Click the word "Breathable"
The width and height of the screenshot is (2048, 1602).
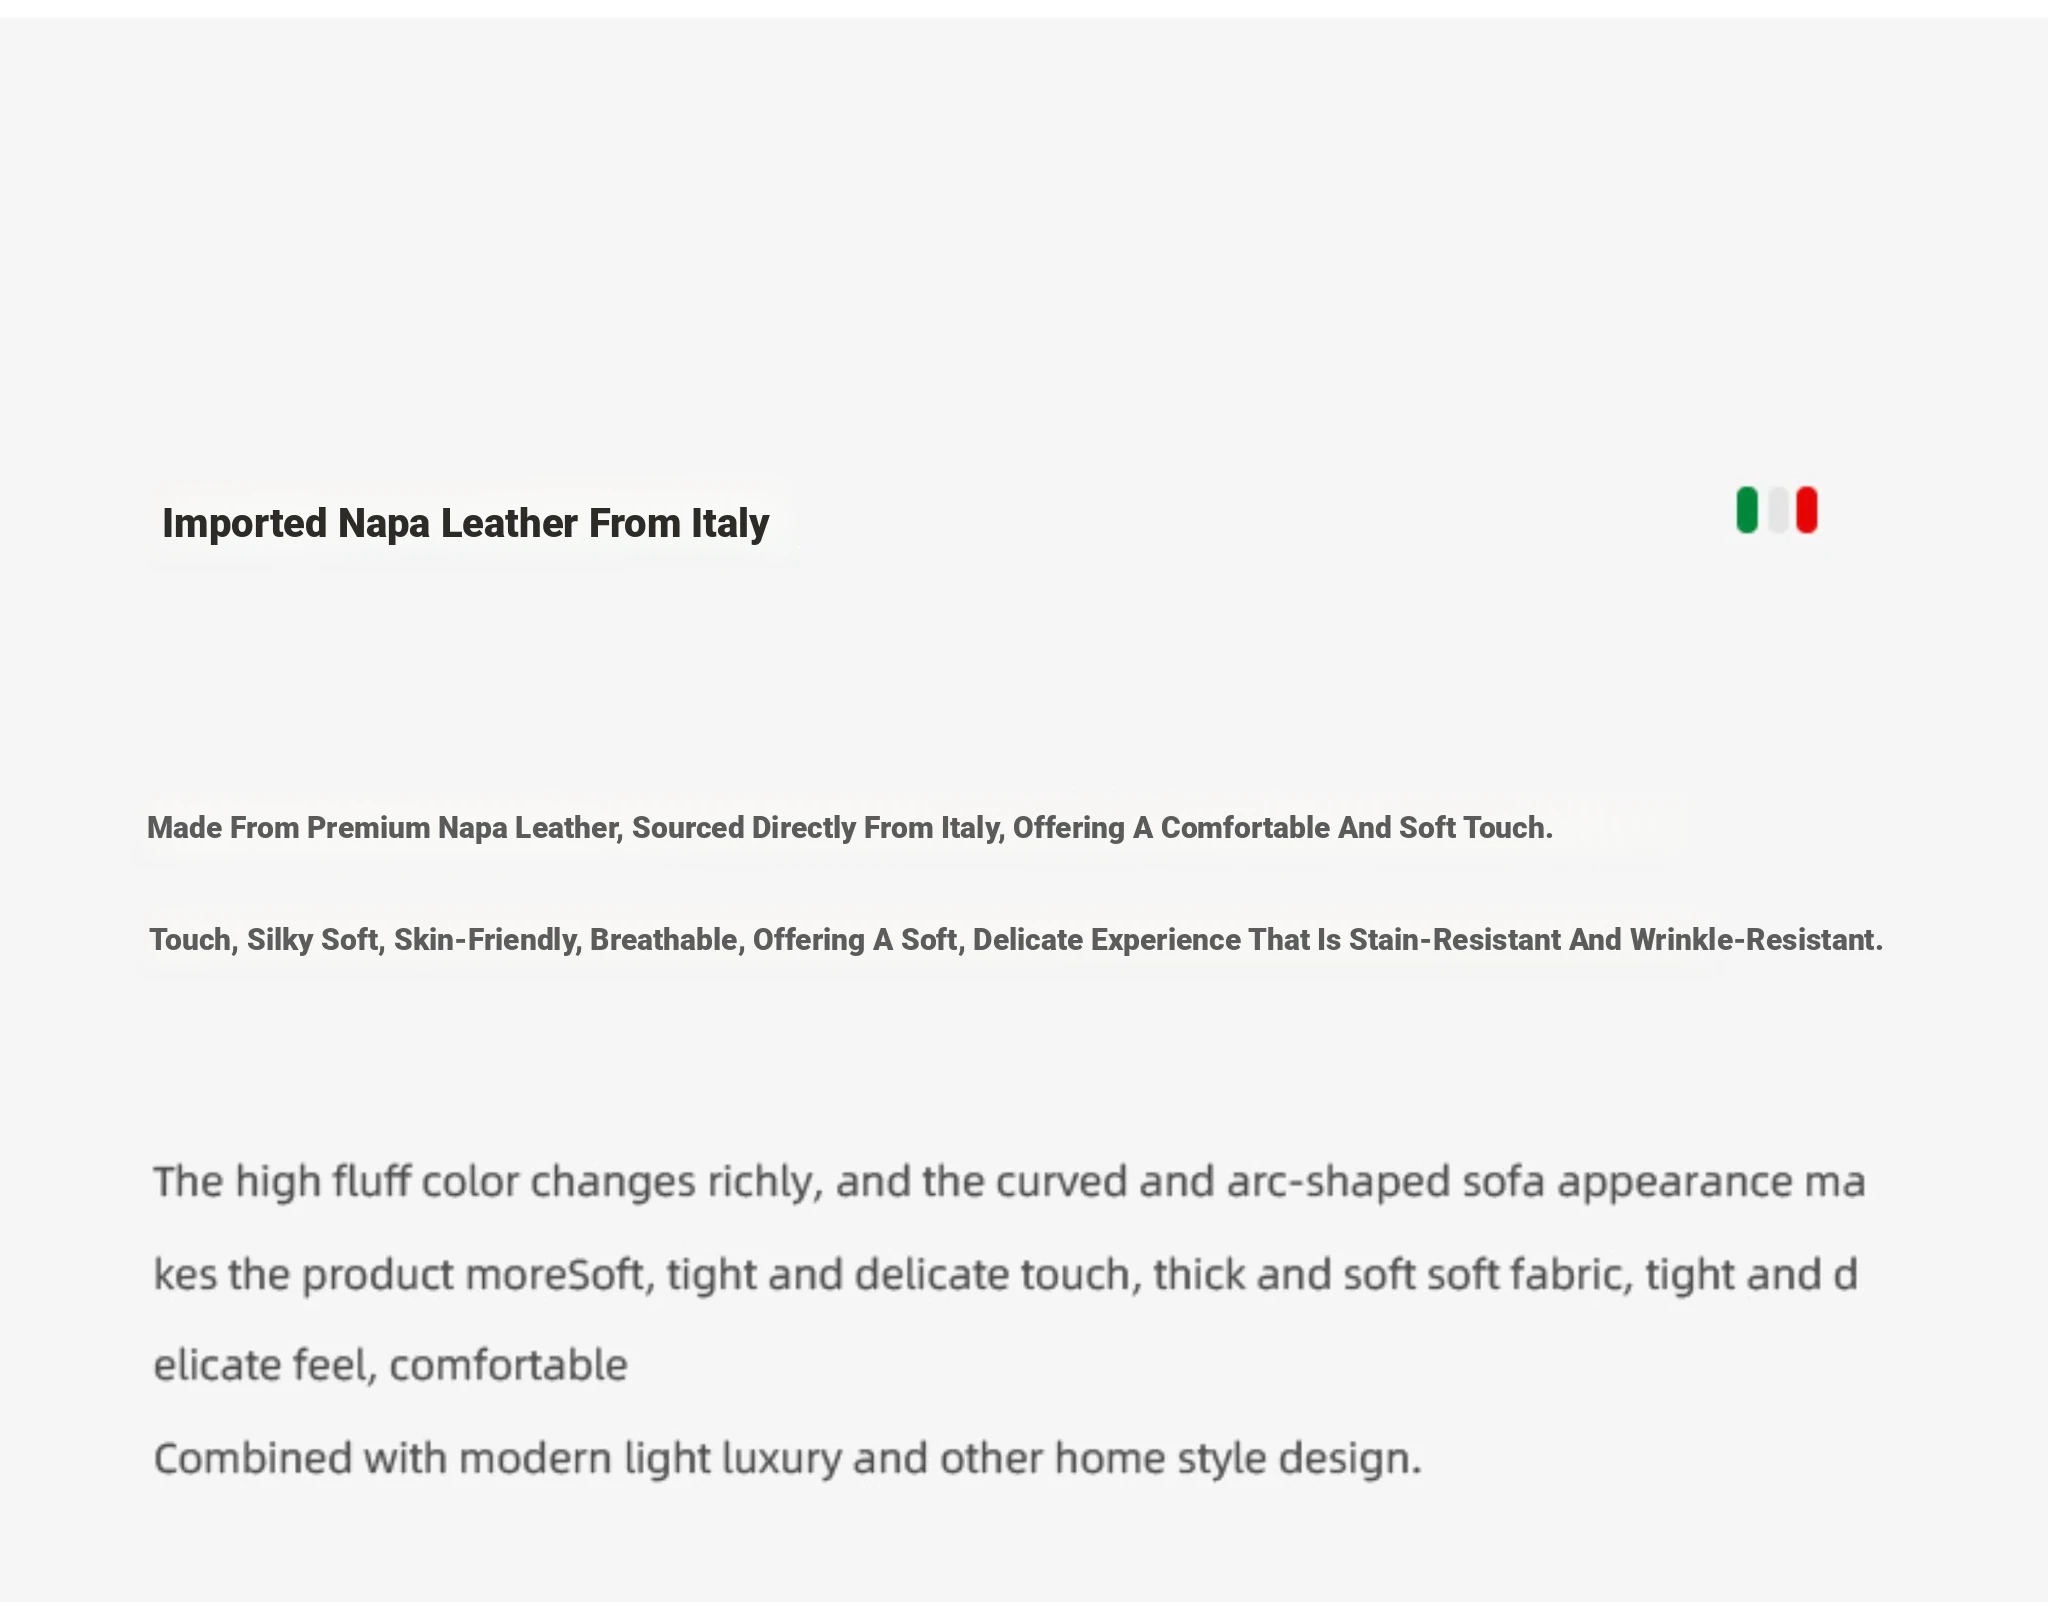pos(664,940)
